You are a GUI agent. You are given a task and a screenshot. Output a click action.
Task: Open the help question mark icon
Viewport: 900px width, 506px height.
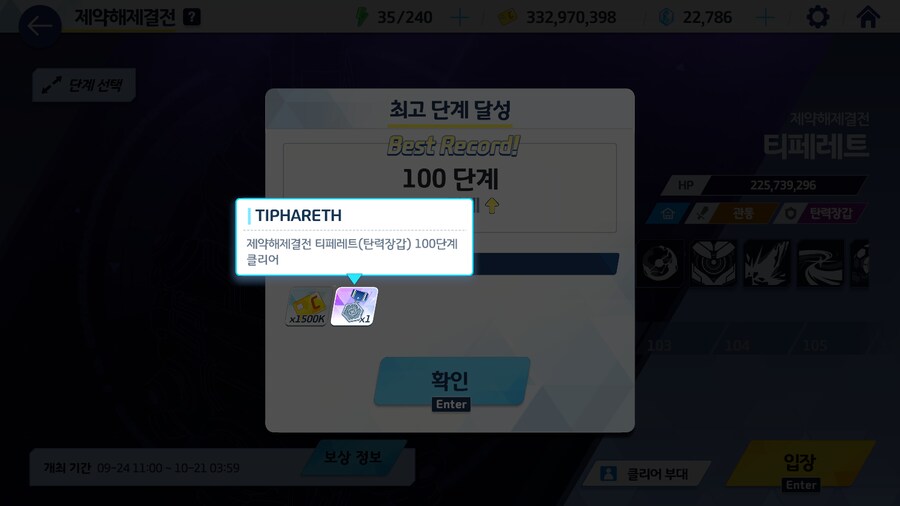pyautogui.click(x=192, y=17)
